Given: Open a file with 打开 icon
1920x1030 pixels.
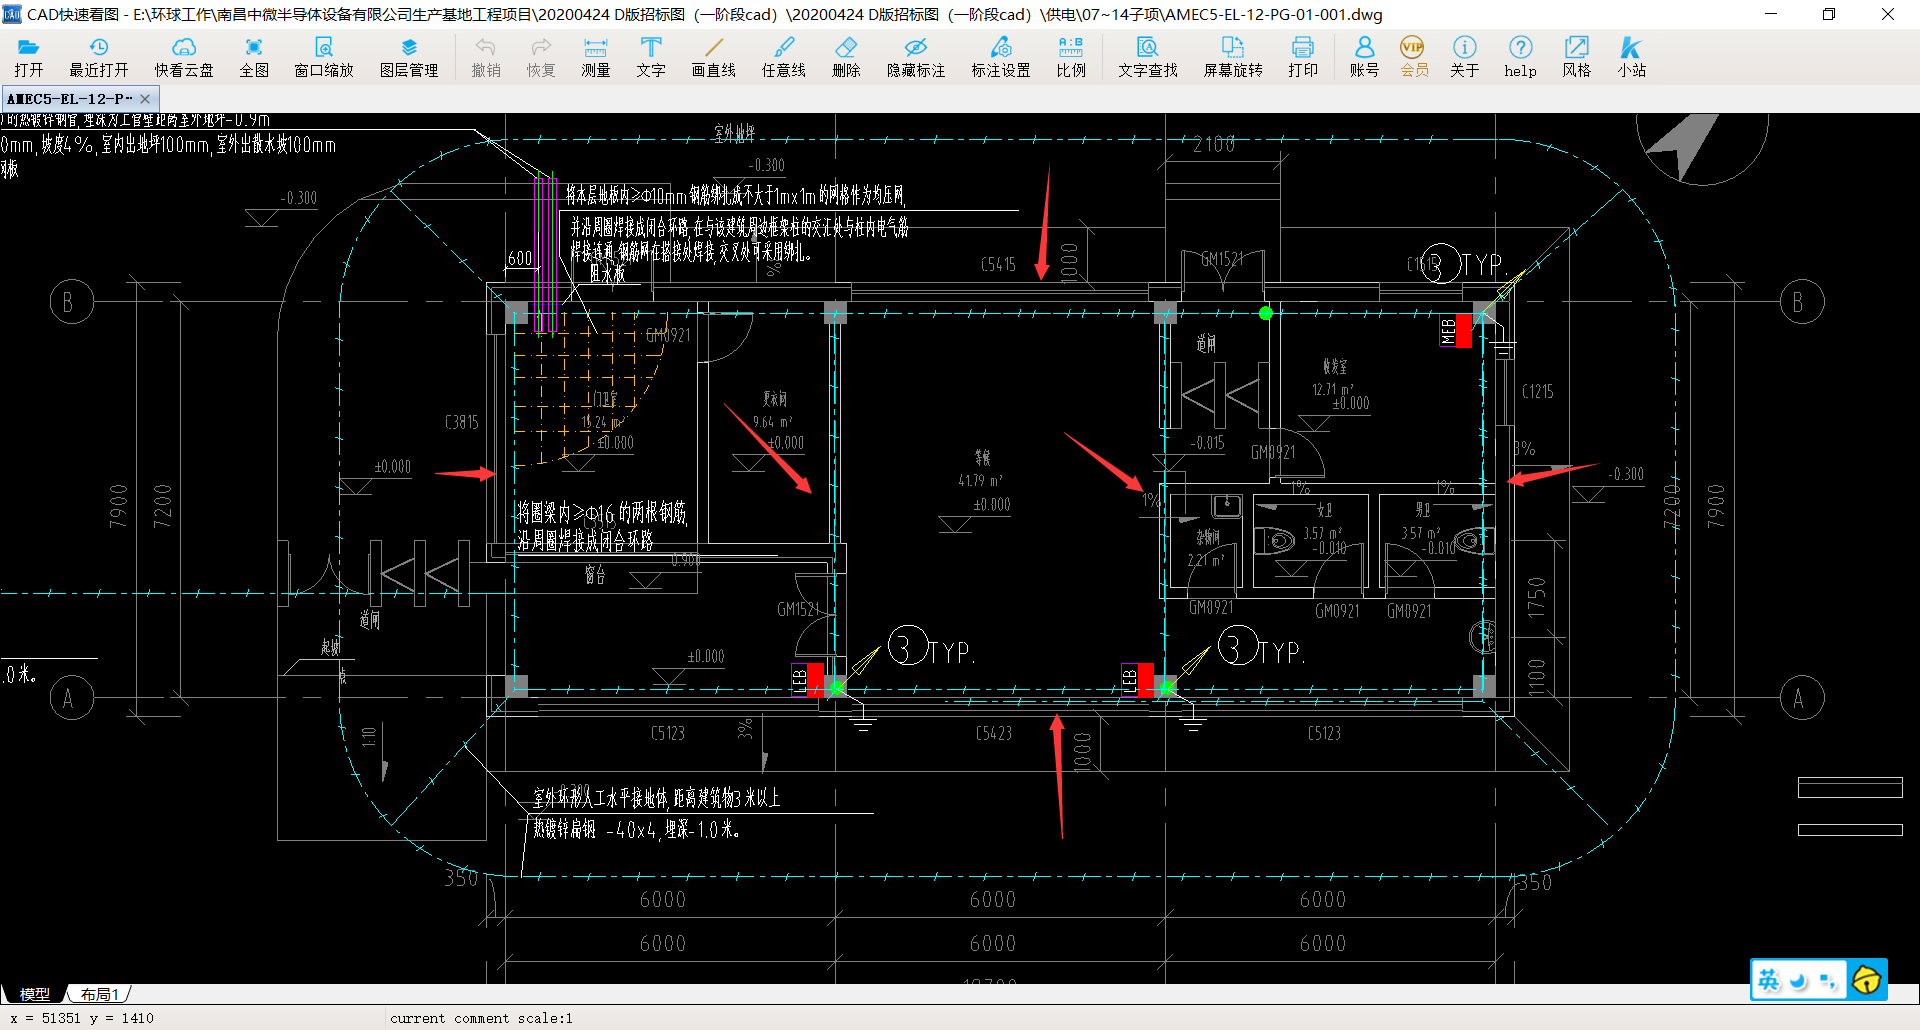Looking at the screenshot, I should 29,57.
